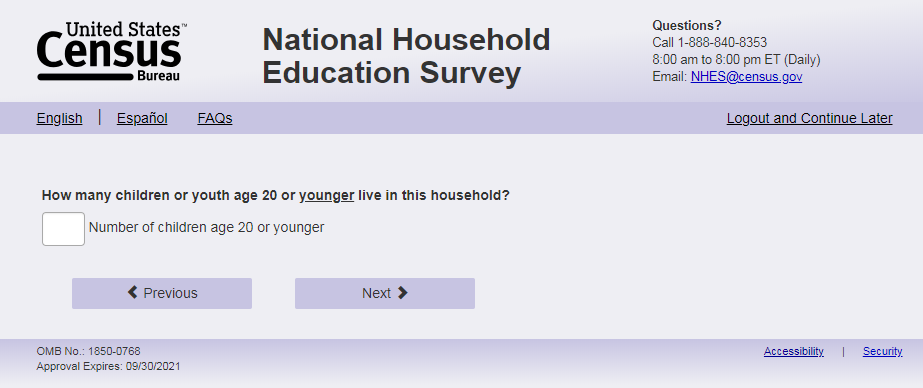Open the NHES@census.gov email link

click(746, 77)
